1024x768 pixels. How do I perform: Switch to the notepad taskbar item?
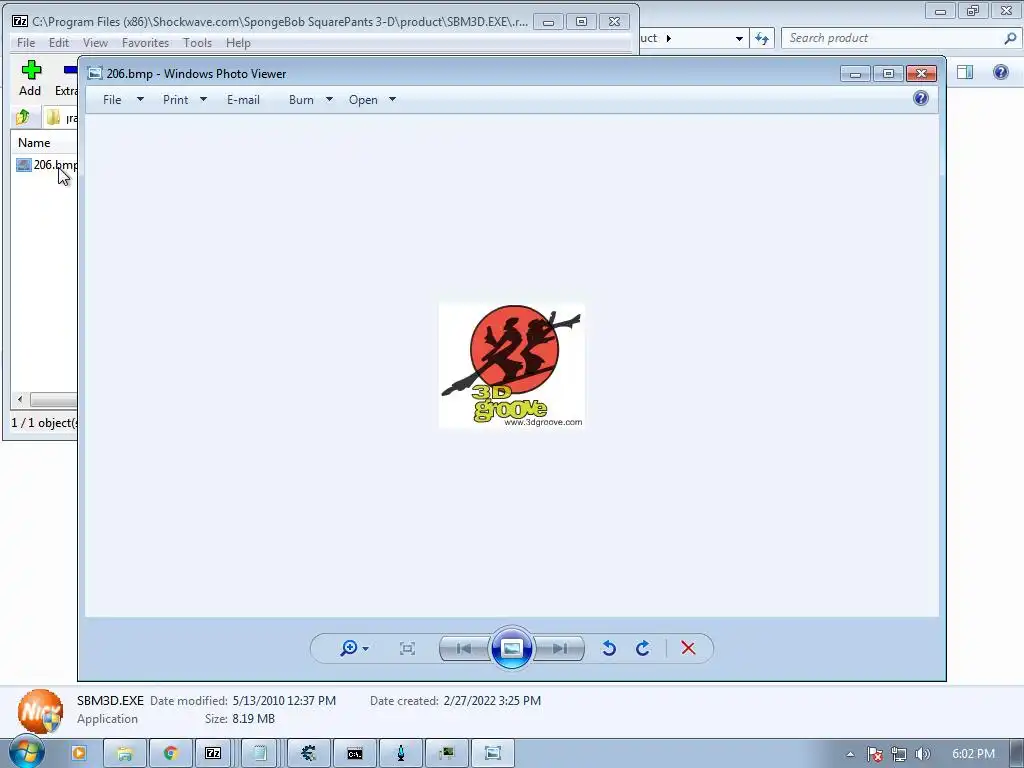pyautogui.click(x=260, y=753)
